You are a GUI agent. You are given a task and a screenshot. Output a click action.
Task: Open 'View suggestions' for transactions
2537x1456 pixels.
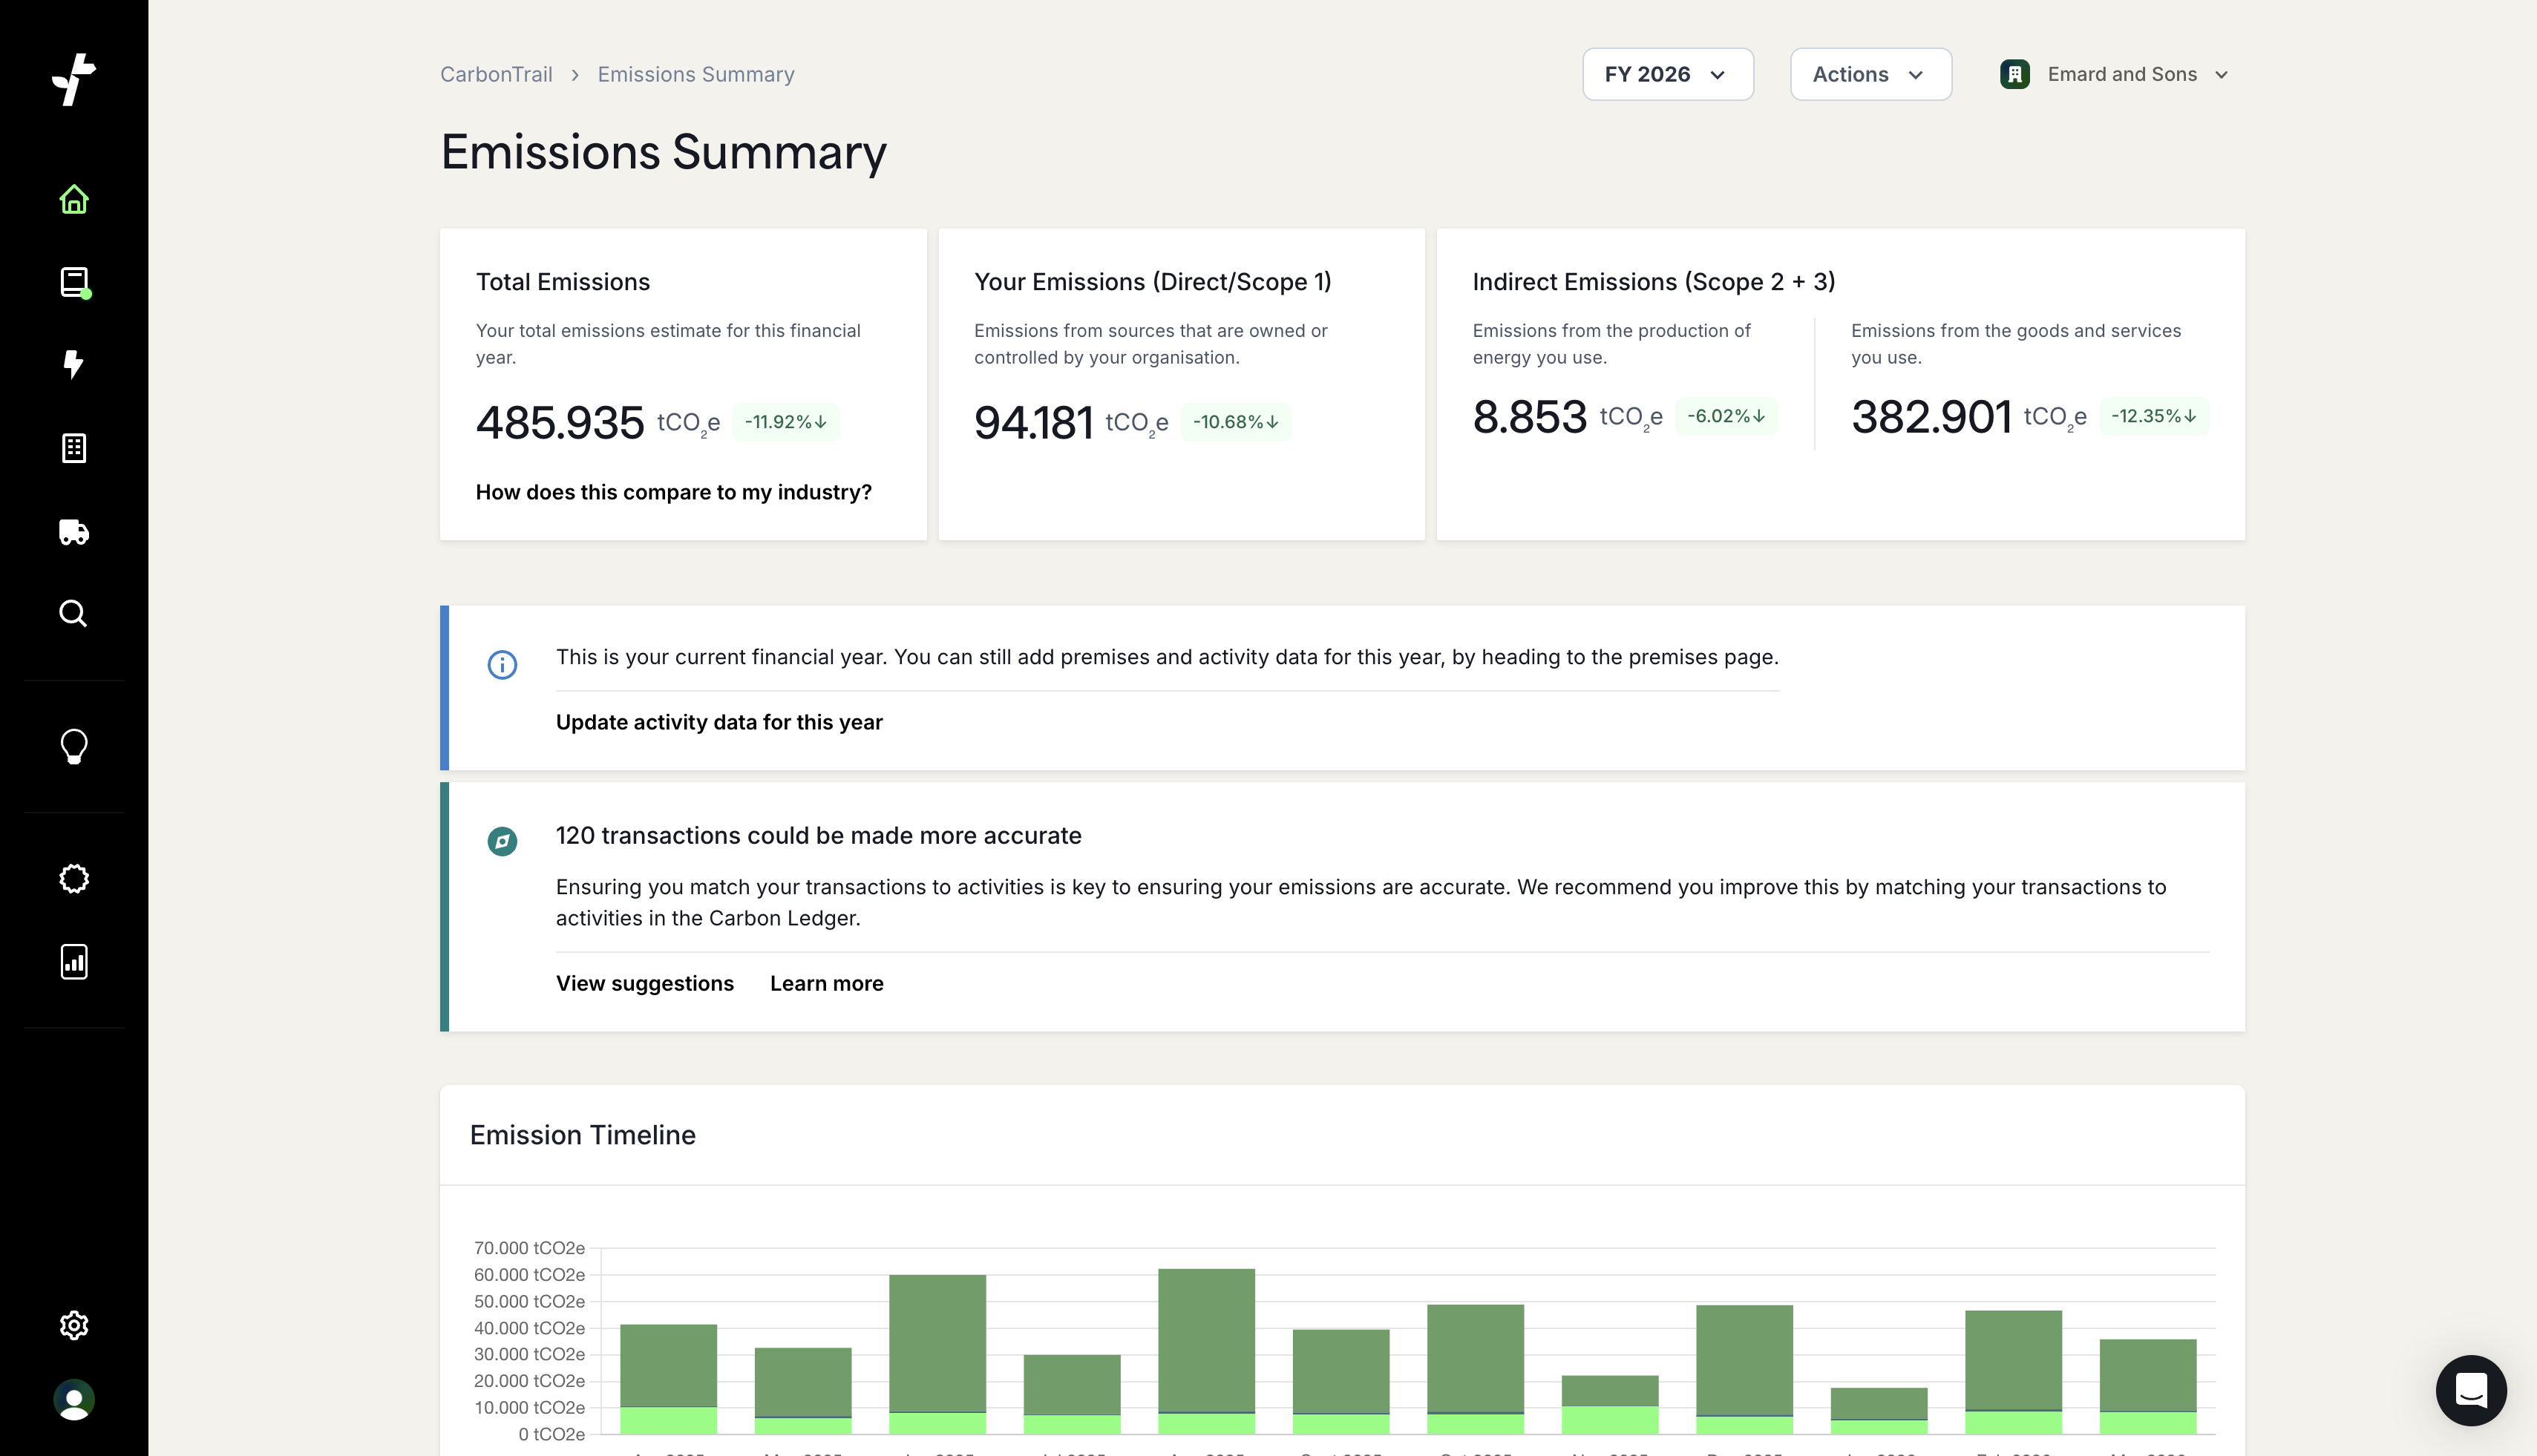click(x=645, y=983)
